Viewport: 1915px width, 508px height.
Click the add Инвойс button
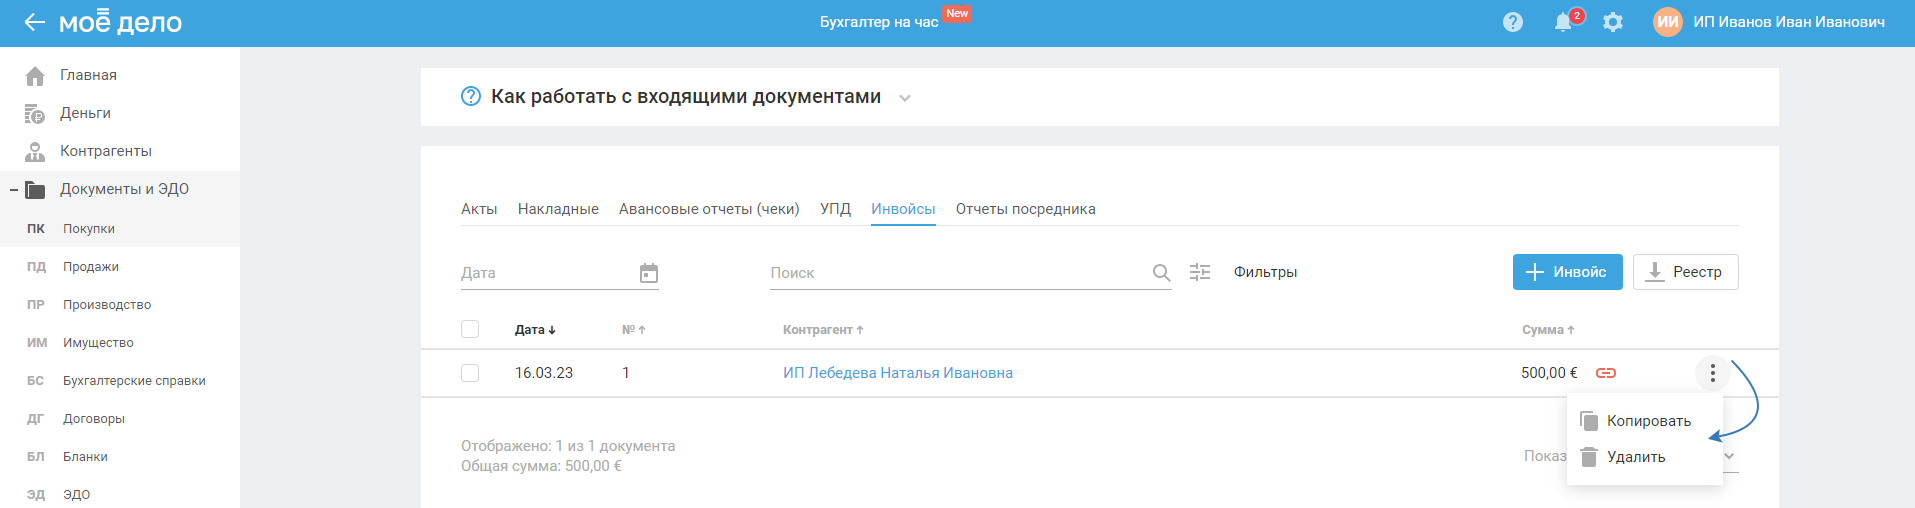(x=1567, y=272)
